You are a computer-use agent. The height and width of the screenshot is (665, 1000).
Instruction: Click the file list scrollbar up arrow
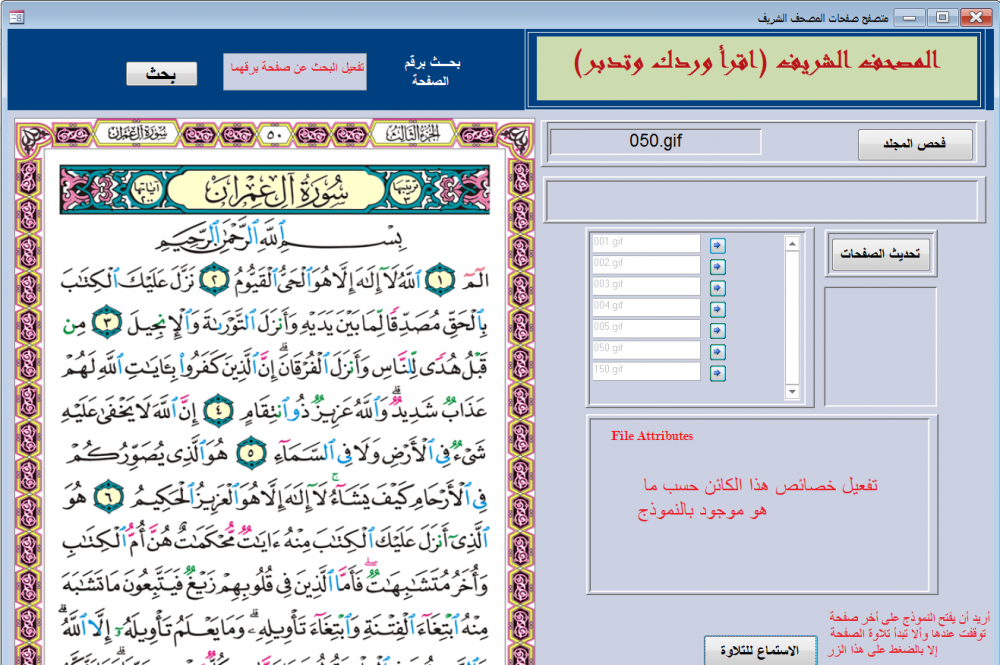coord(792,244)
